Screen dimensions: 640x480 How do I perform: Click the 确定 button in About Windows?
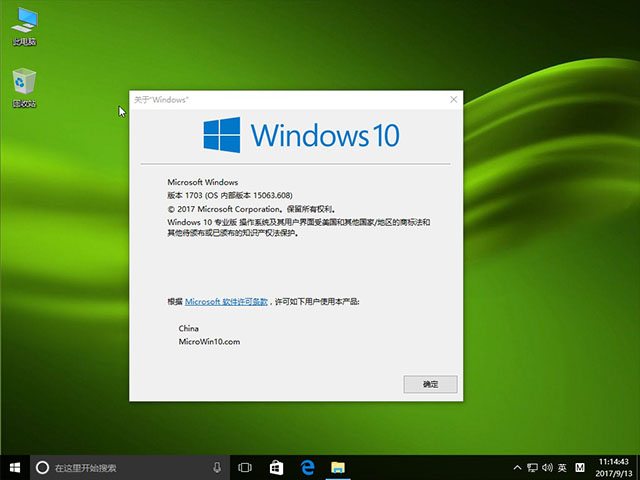[430, 384]
